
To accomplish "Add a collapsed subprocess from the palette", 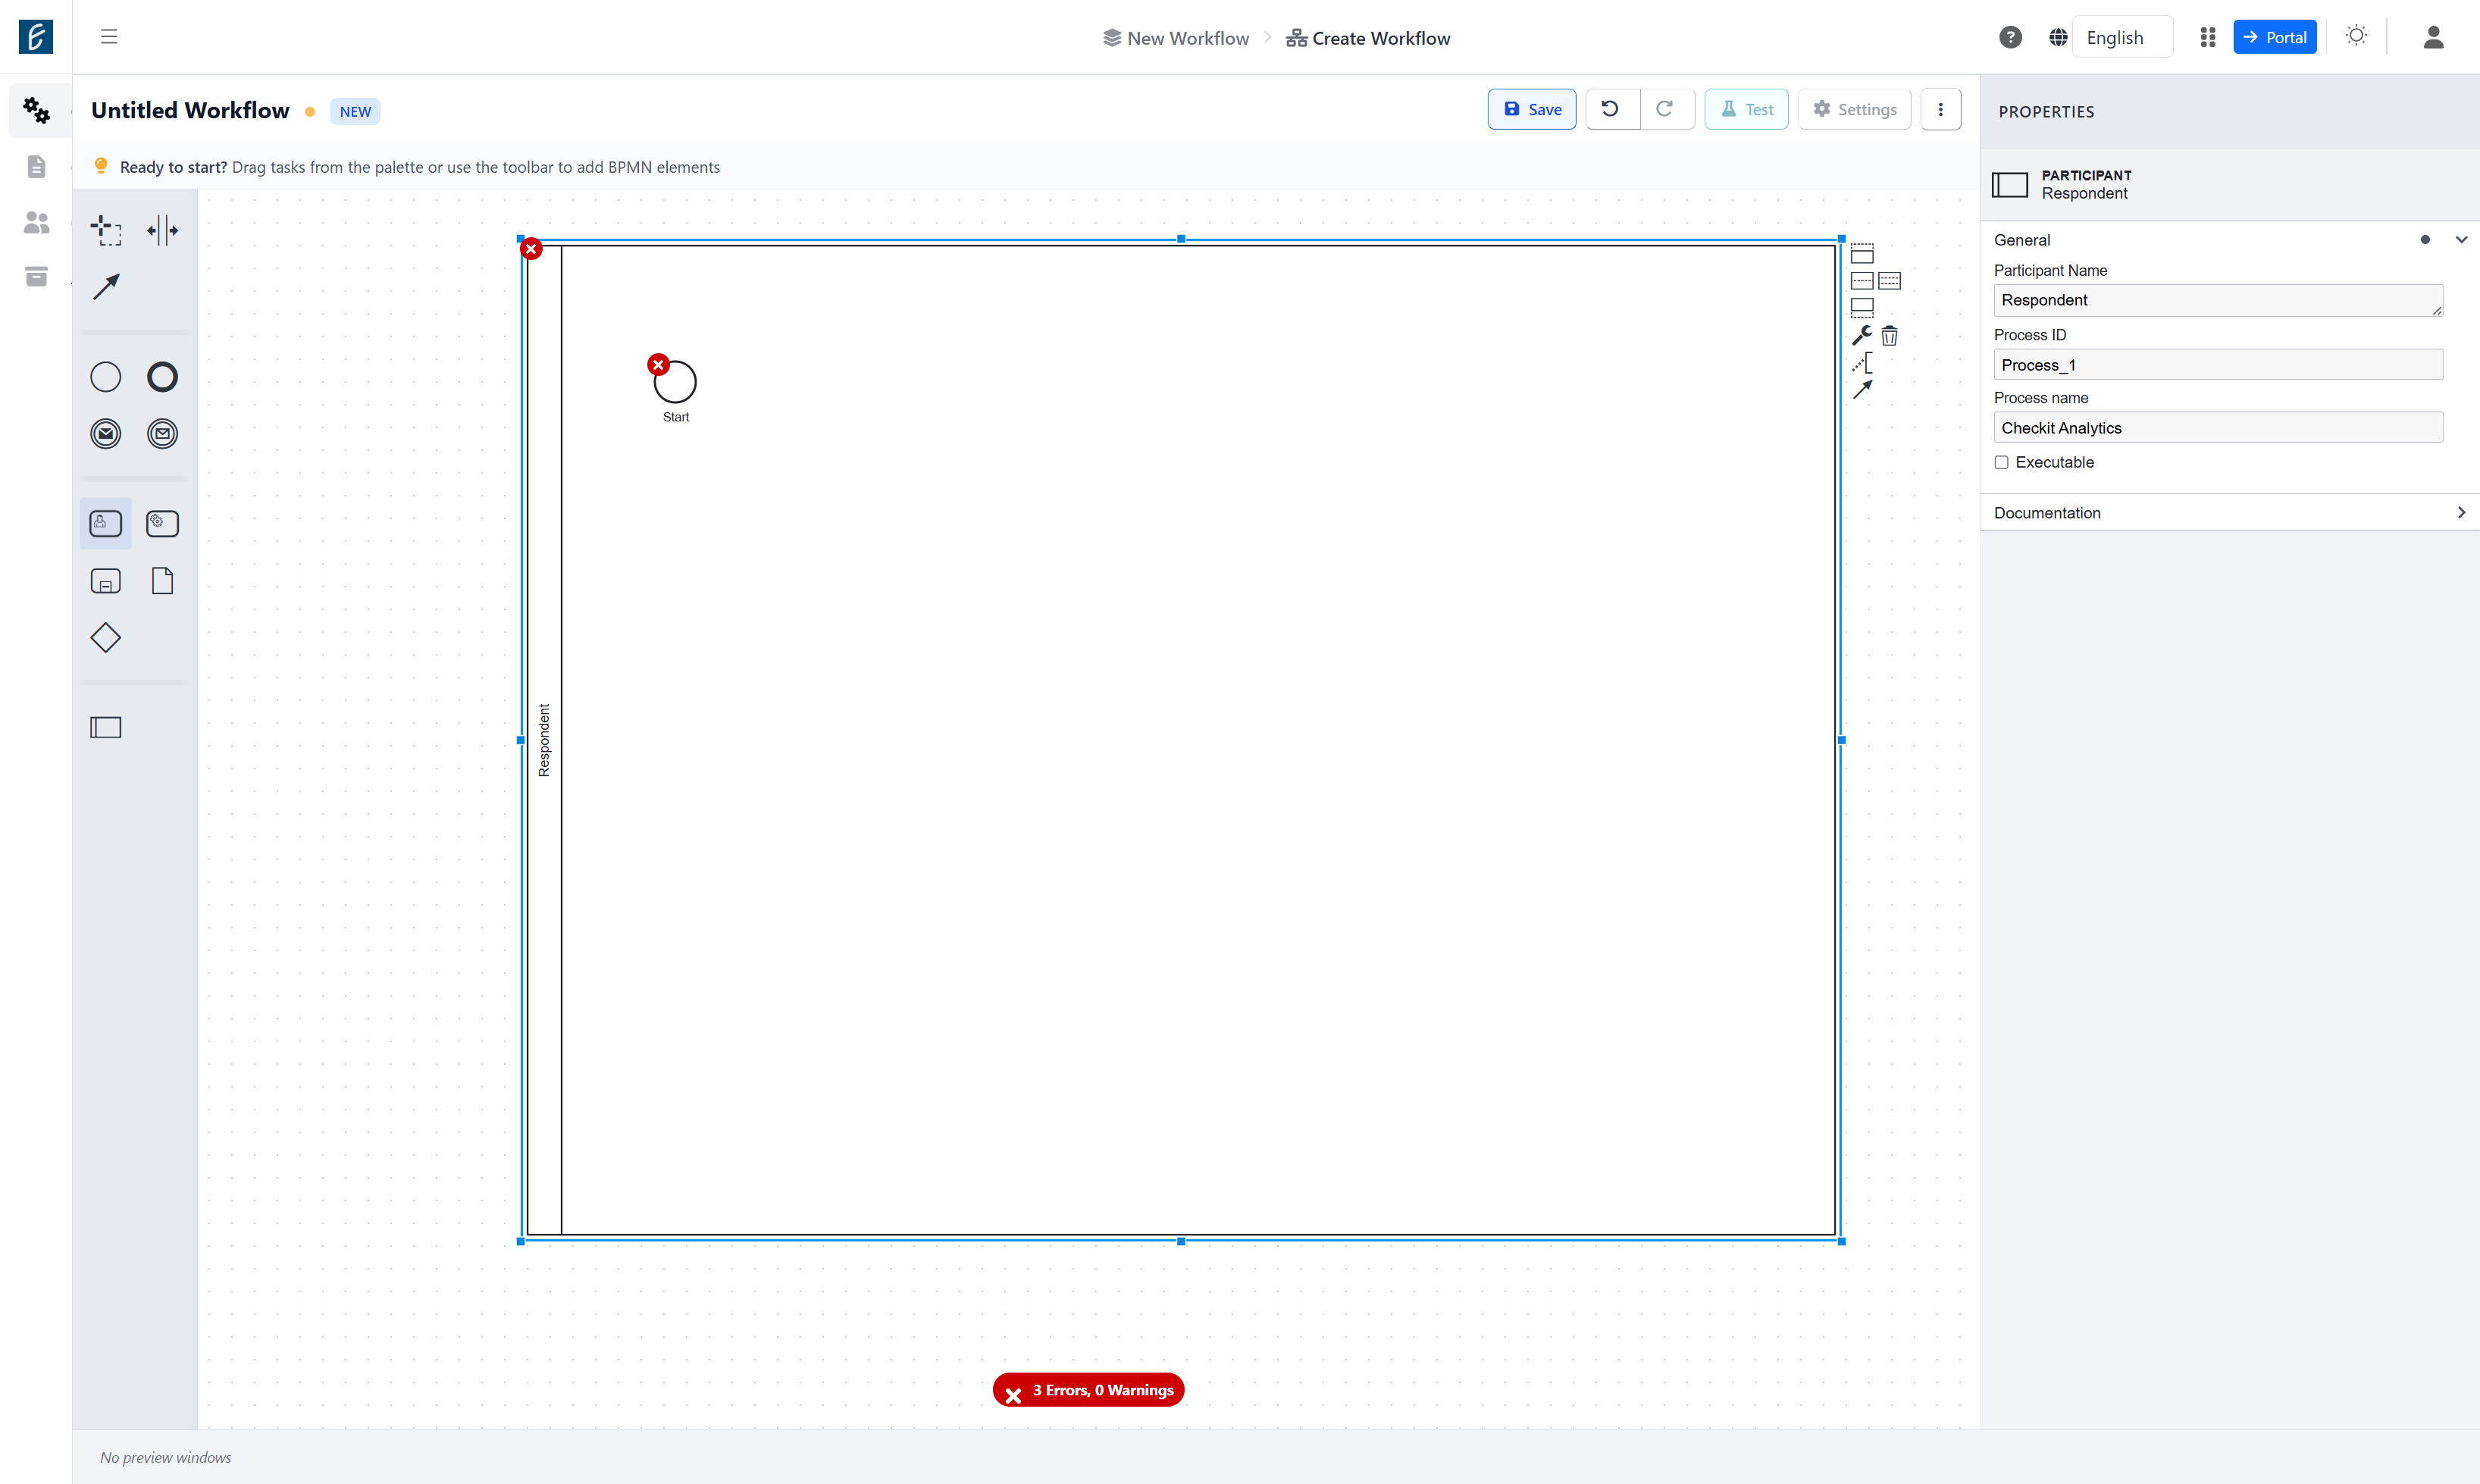I will point(106,581).
